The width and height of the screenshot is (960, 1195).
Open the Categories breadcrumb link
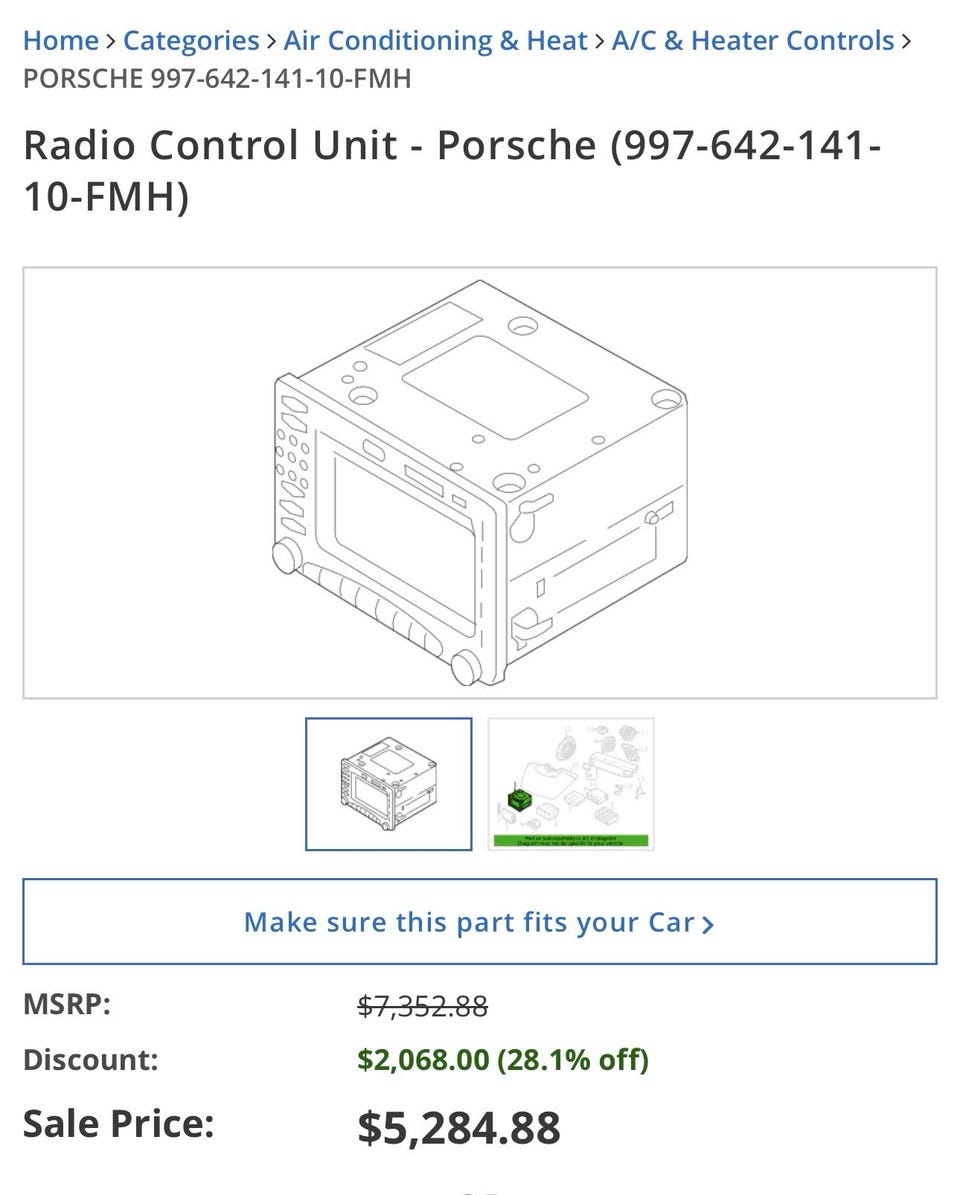[x=191, y=40]
